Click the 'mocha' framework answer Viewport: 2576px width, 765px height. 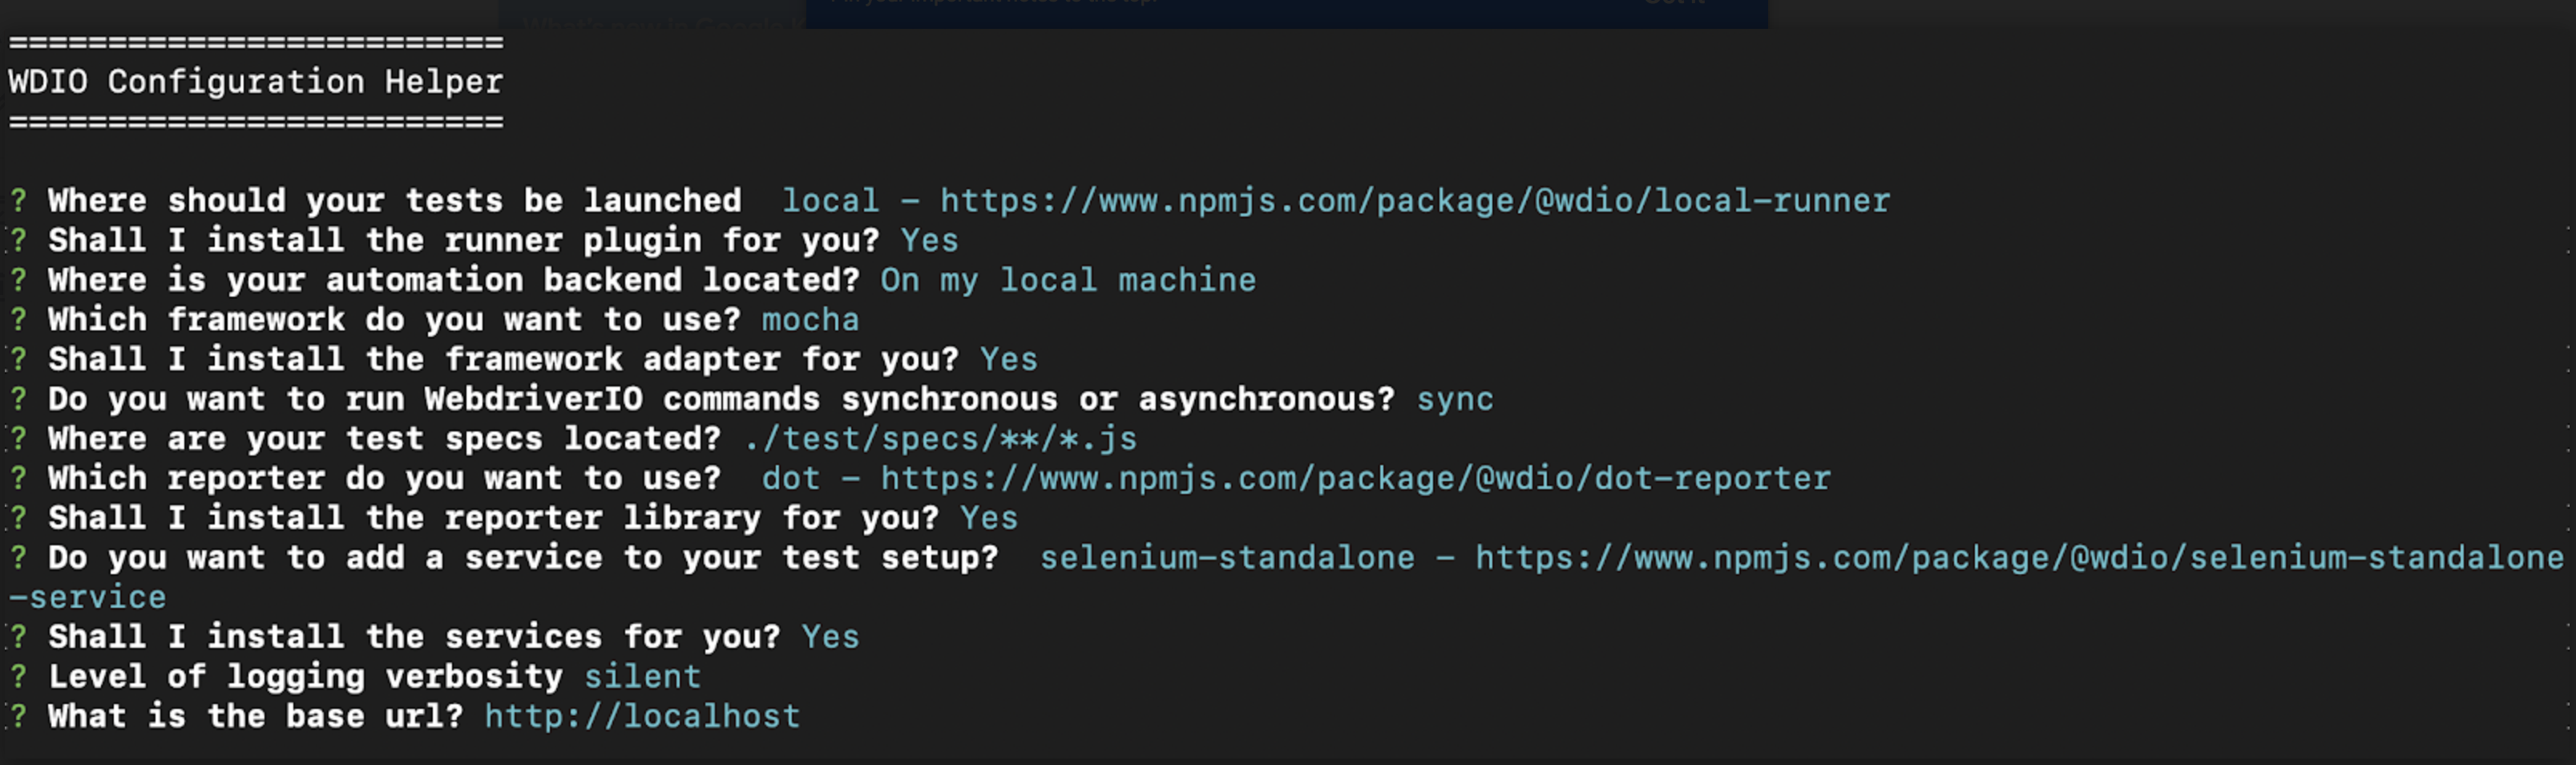click(810, 320)
